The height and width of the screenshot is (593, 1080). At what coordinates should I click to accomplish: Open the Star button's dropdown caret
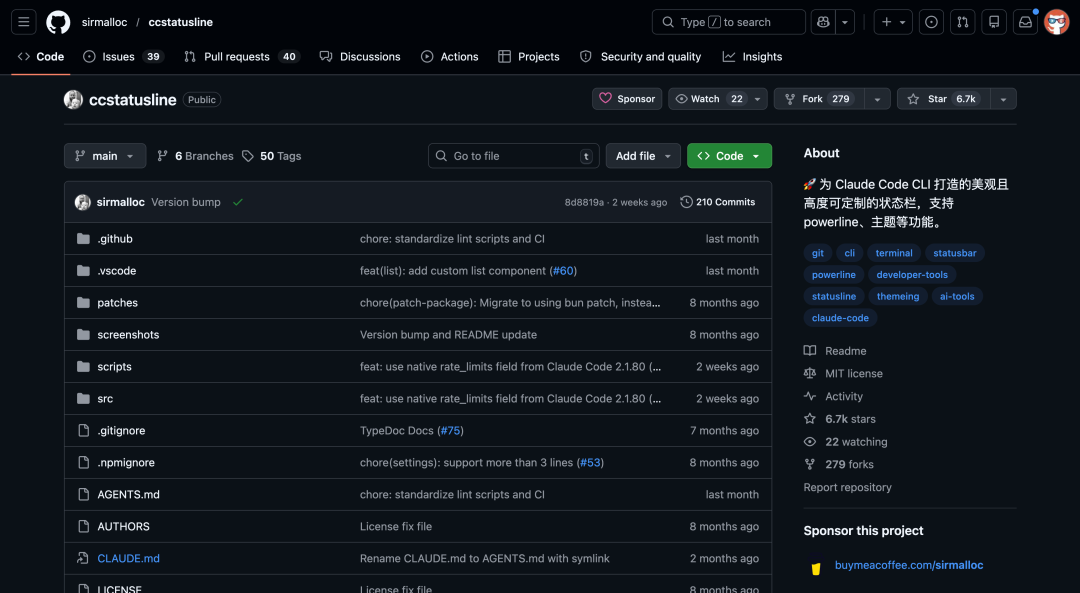pos(1003,98)
